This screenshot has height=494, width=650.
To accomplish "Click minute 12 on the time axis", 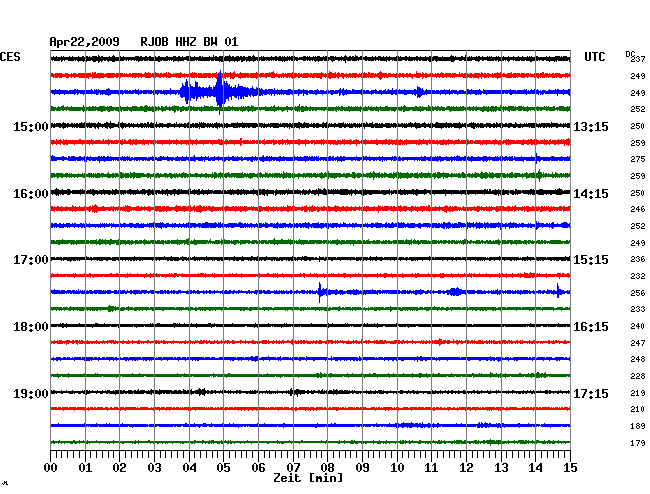I will click(x=466, y=468).
